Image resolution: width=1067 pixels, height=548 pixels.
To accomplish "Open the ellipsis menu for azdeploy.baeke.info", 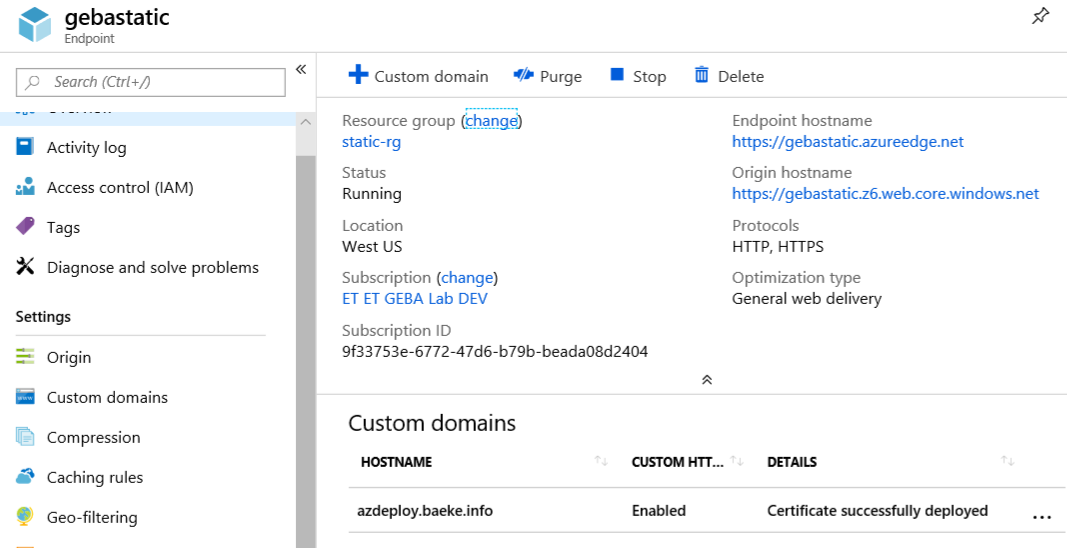I will 1041,516.
